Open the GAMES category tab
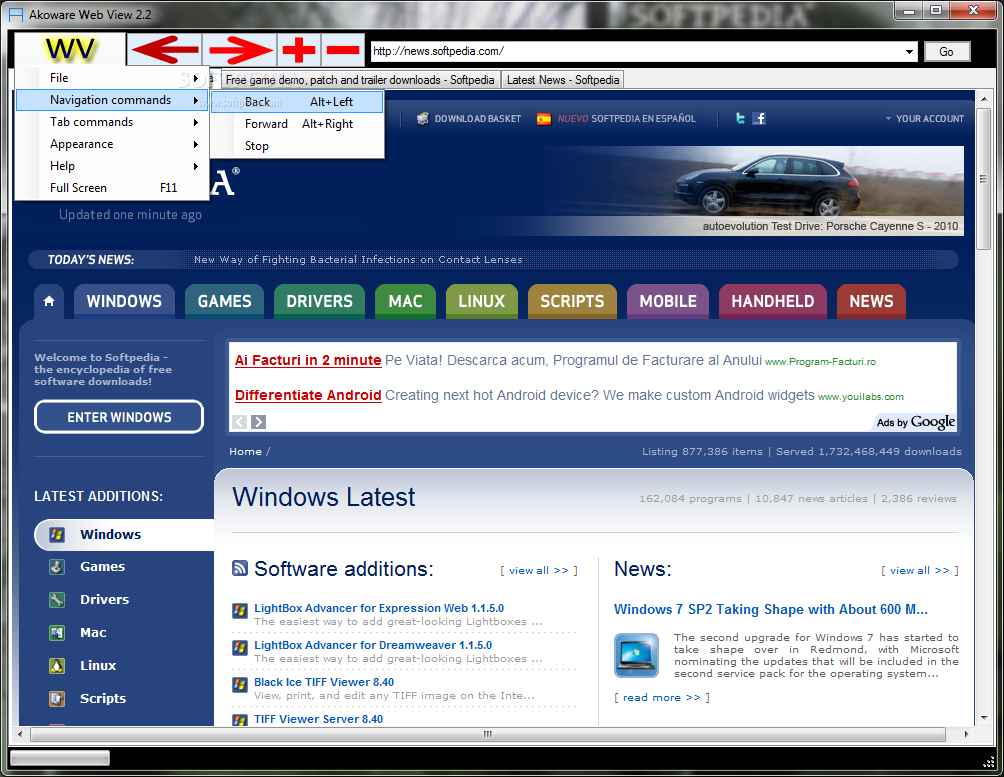Image resolution: width=1004 pixels, height=777 pixels. tap(224, 301)
